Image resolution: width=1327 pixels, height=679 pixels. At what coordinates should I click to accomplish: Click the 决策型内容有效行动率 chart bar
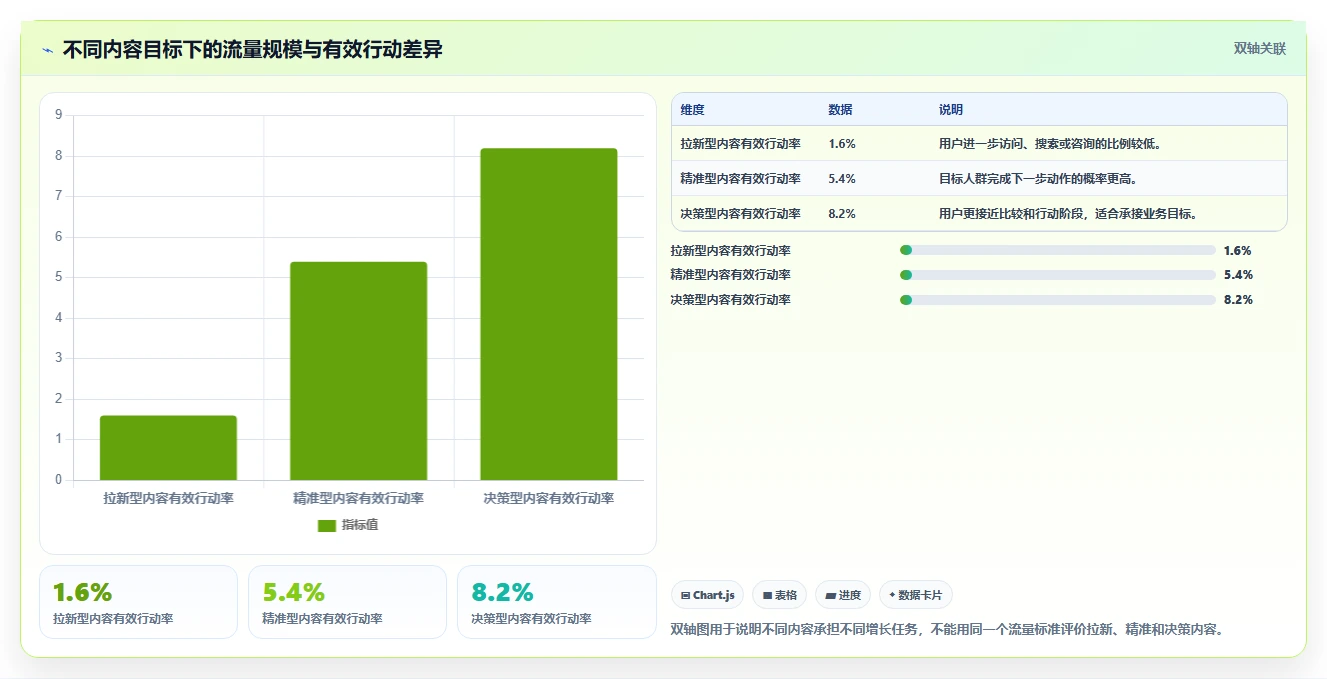tap(548, 314)
